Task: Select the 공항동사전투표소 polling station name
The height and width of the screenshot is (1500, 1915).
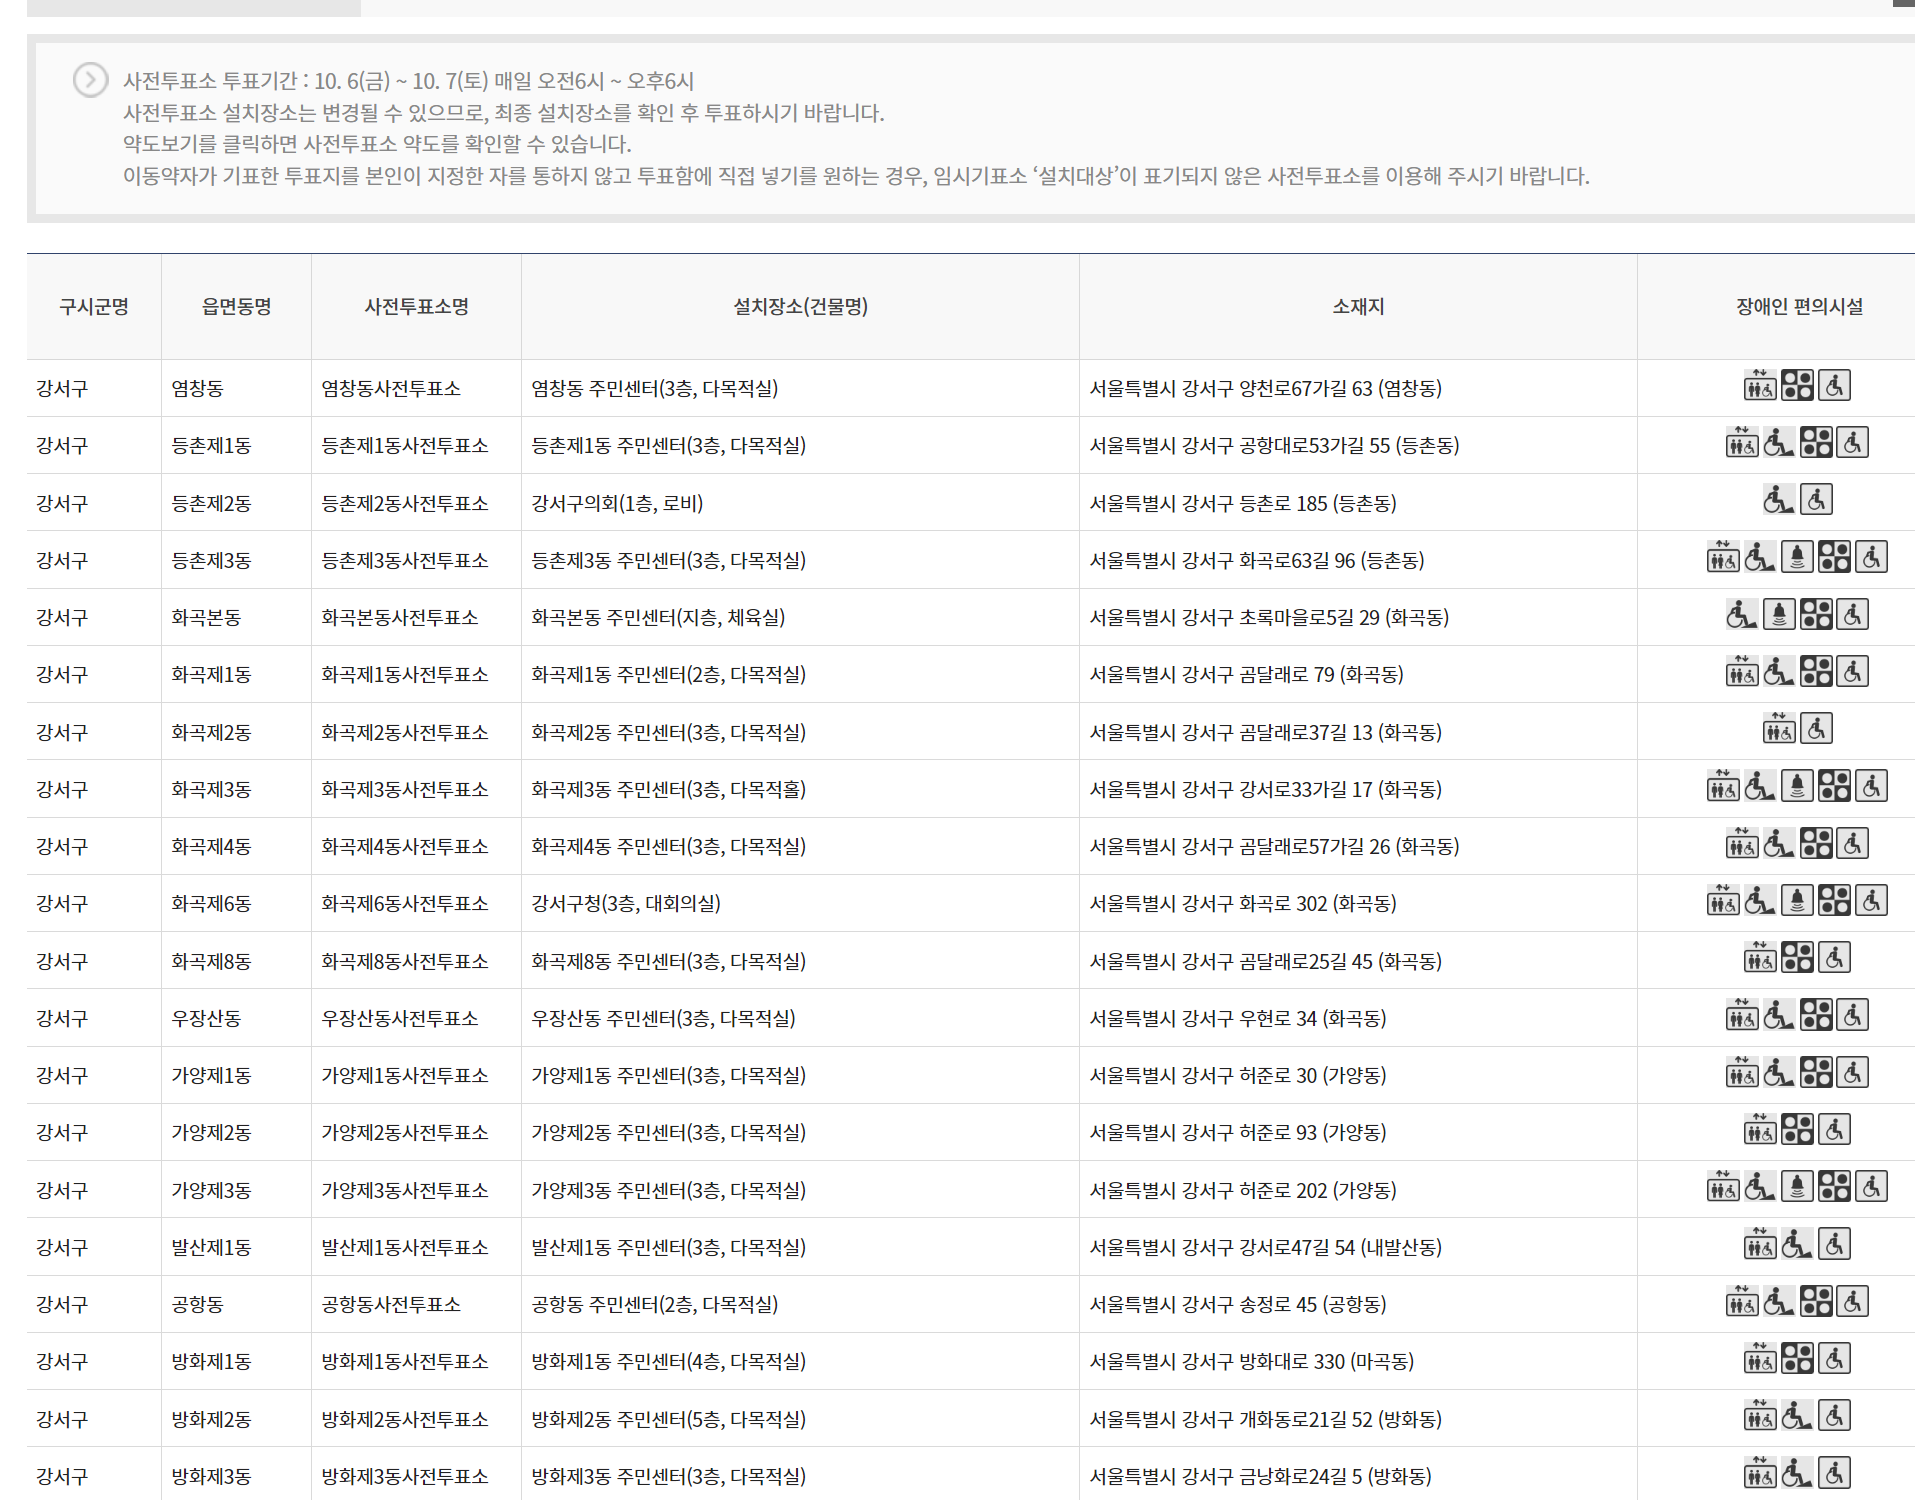Action: [x=391, y=1305]
